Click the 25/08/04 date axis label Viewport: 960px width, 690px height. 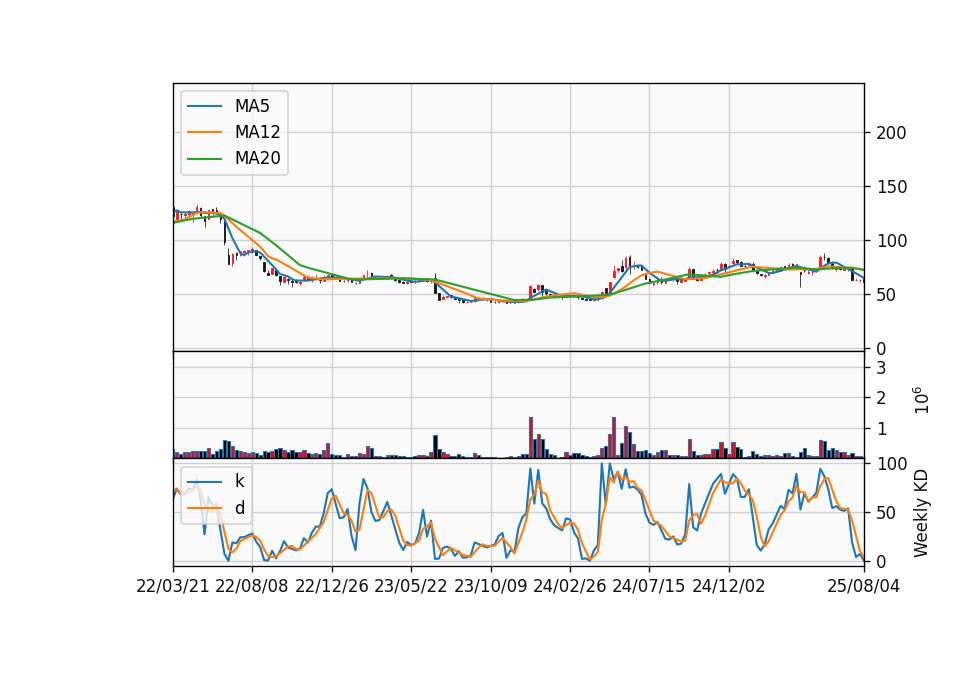tap(864, 586)
